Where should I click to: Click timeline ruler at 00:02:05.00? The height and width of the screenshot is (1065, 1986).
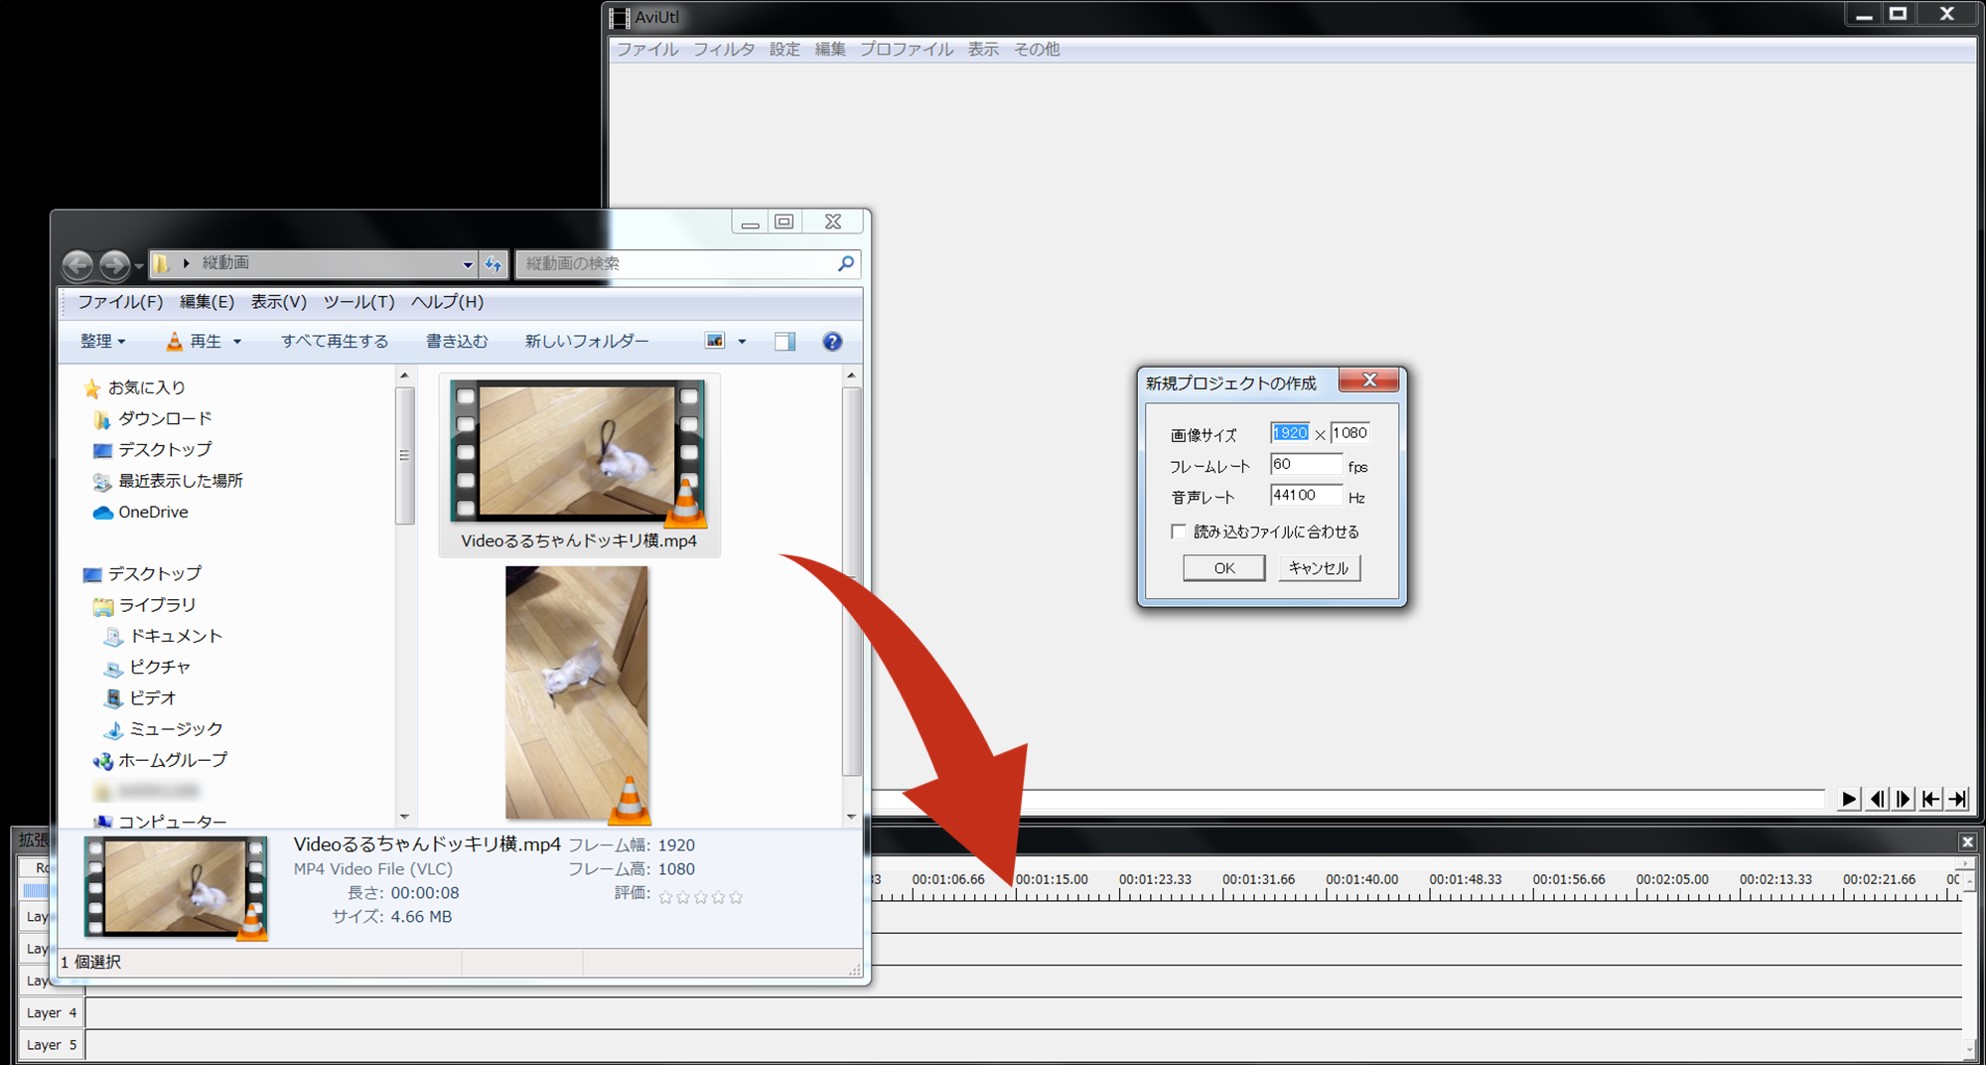(x=1672, y=880)
